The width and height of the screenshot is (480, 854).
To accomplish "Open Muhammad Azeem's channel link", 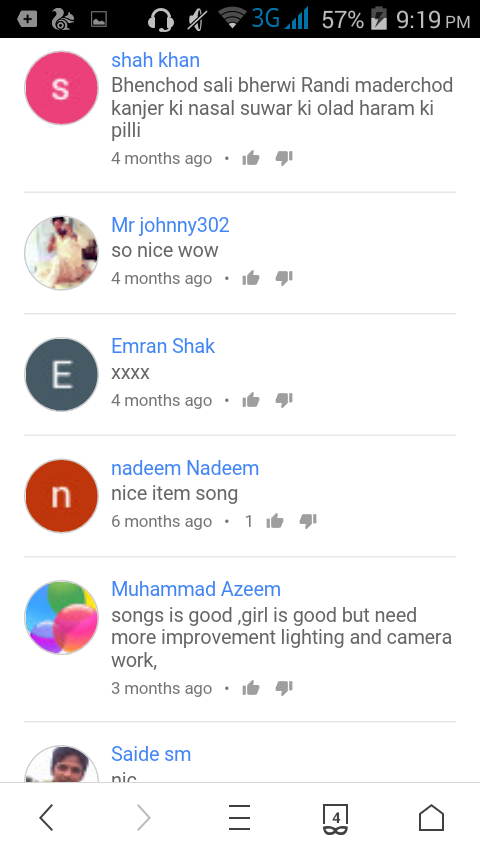I will (196, 589).
